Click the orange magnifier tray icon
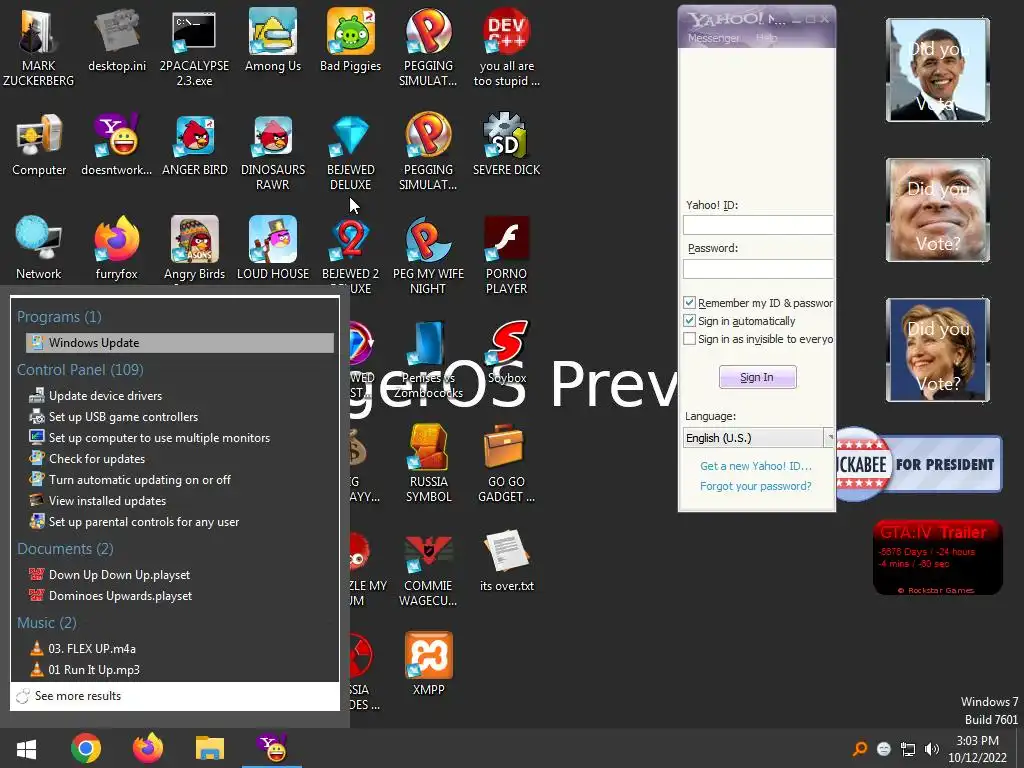This screenshot has width=1024, height=768. coord(860,749)
